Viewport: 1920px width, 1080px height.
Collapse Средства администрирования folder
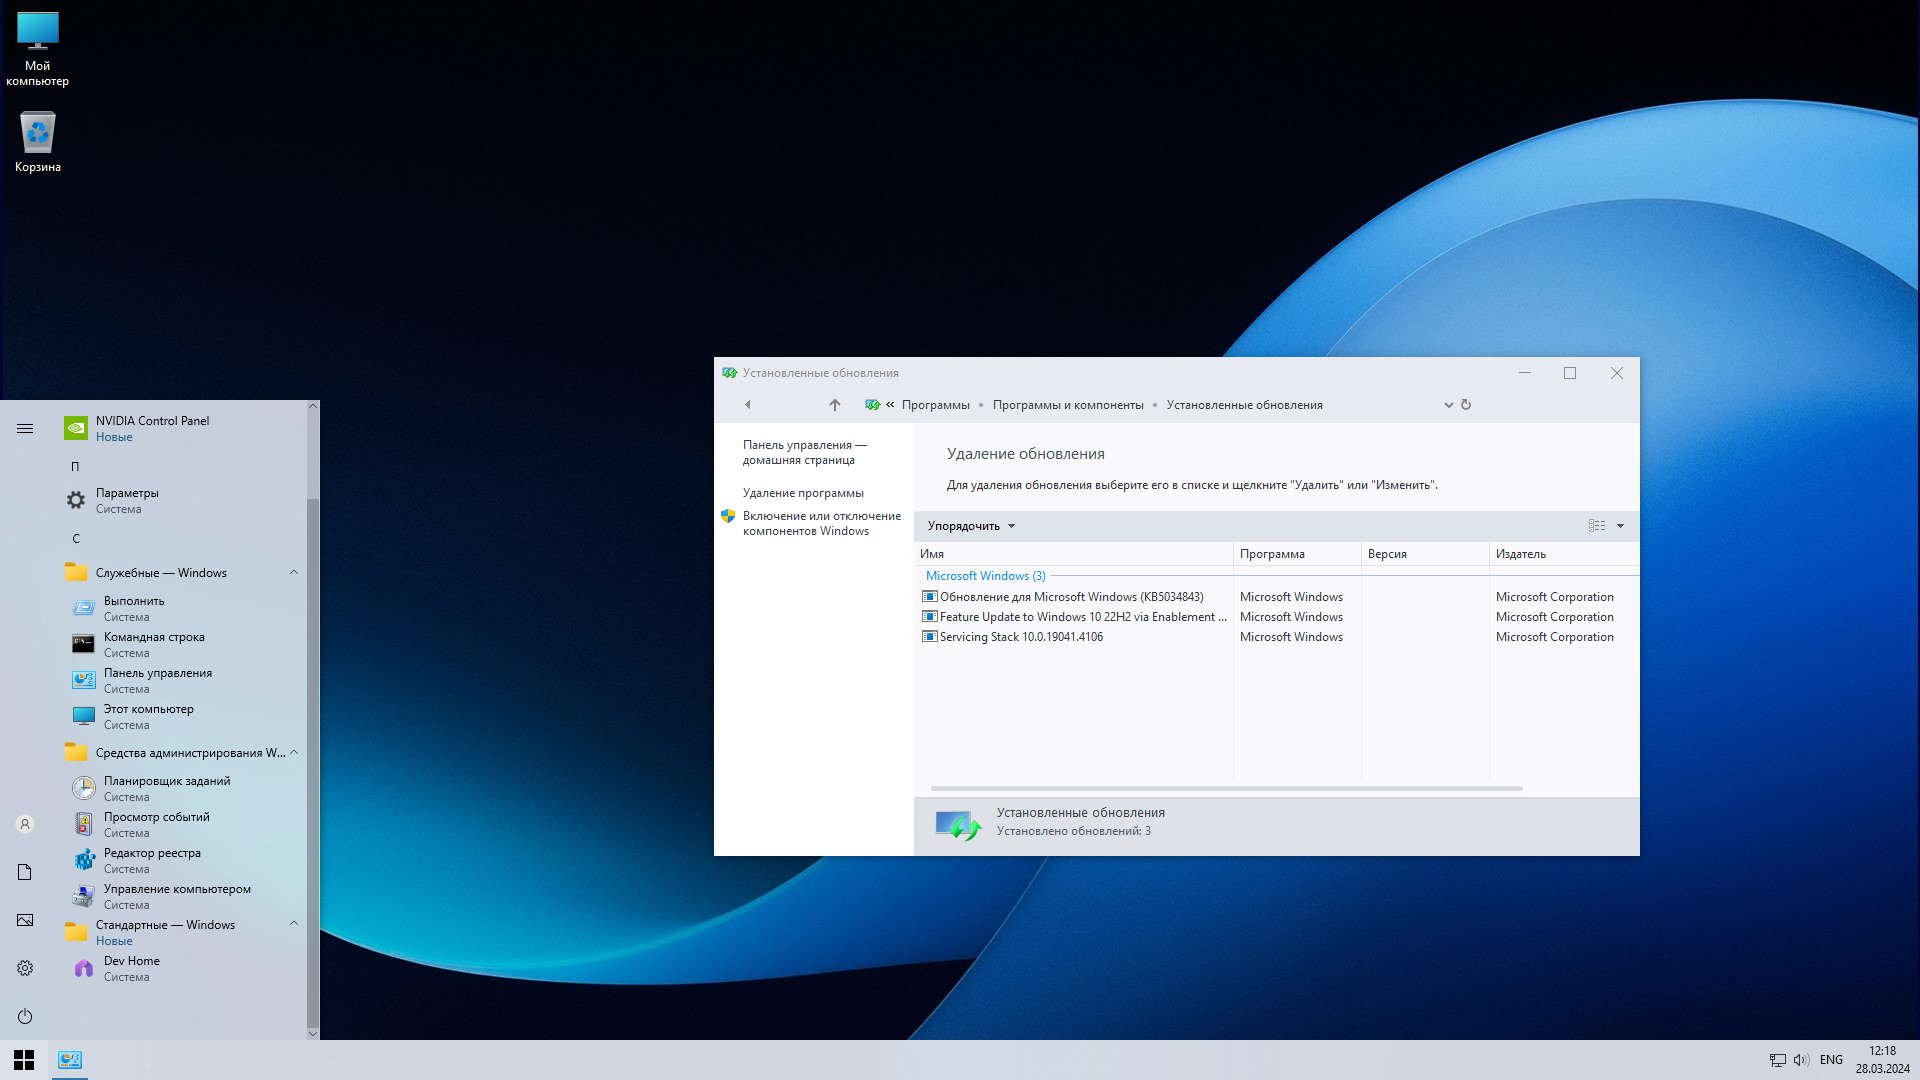click(294, 753)
